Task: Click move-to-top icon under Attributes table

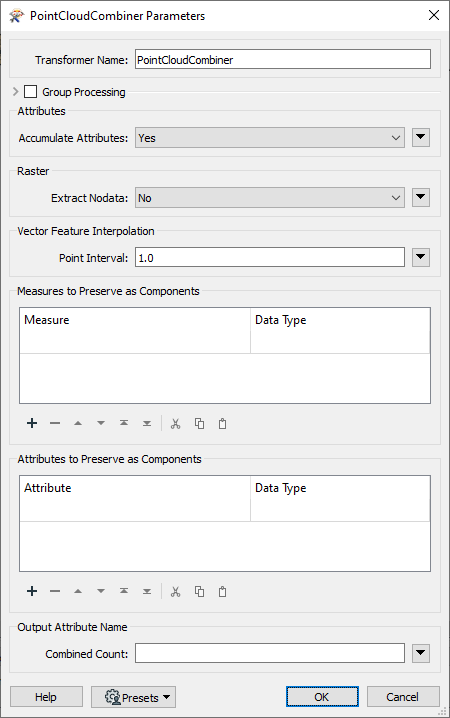Action: (124, 591)
